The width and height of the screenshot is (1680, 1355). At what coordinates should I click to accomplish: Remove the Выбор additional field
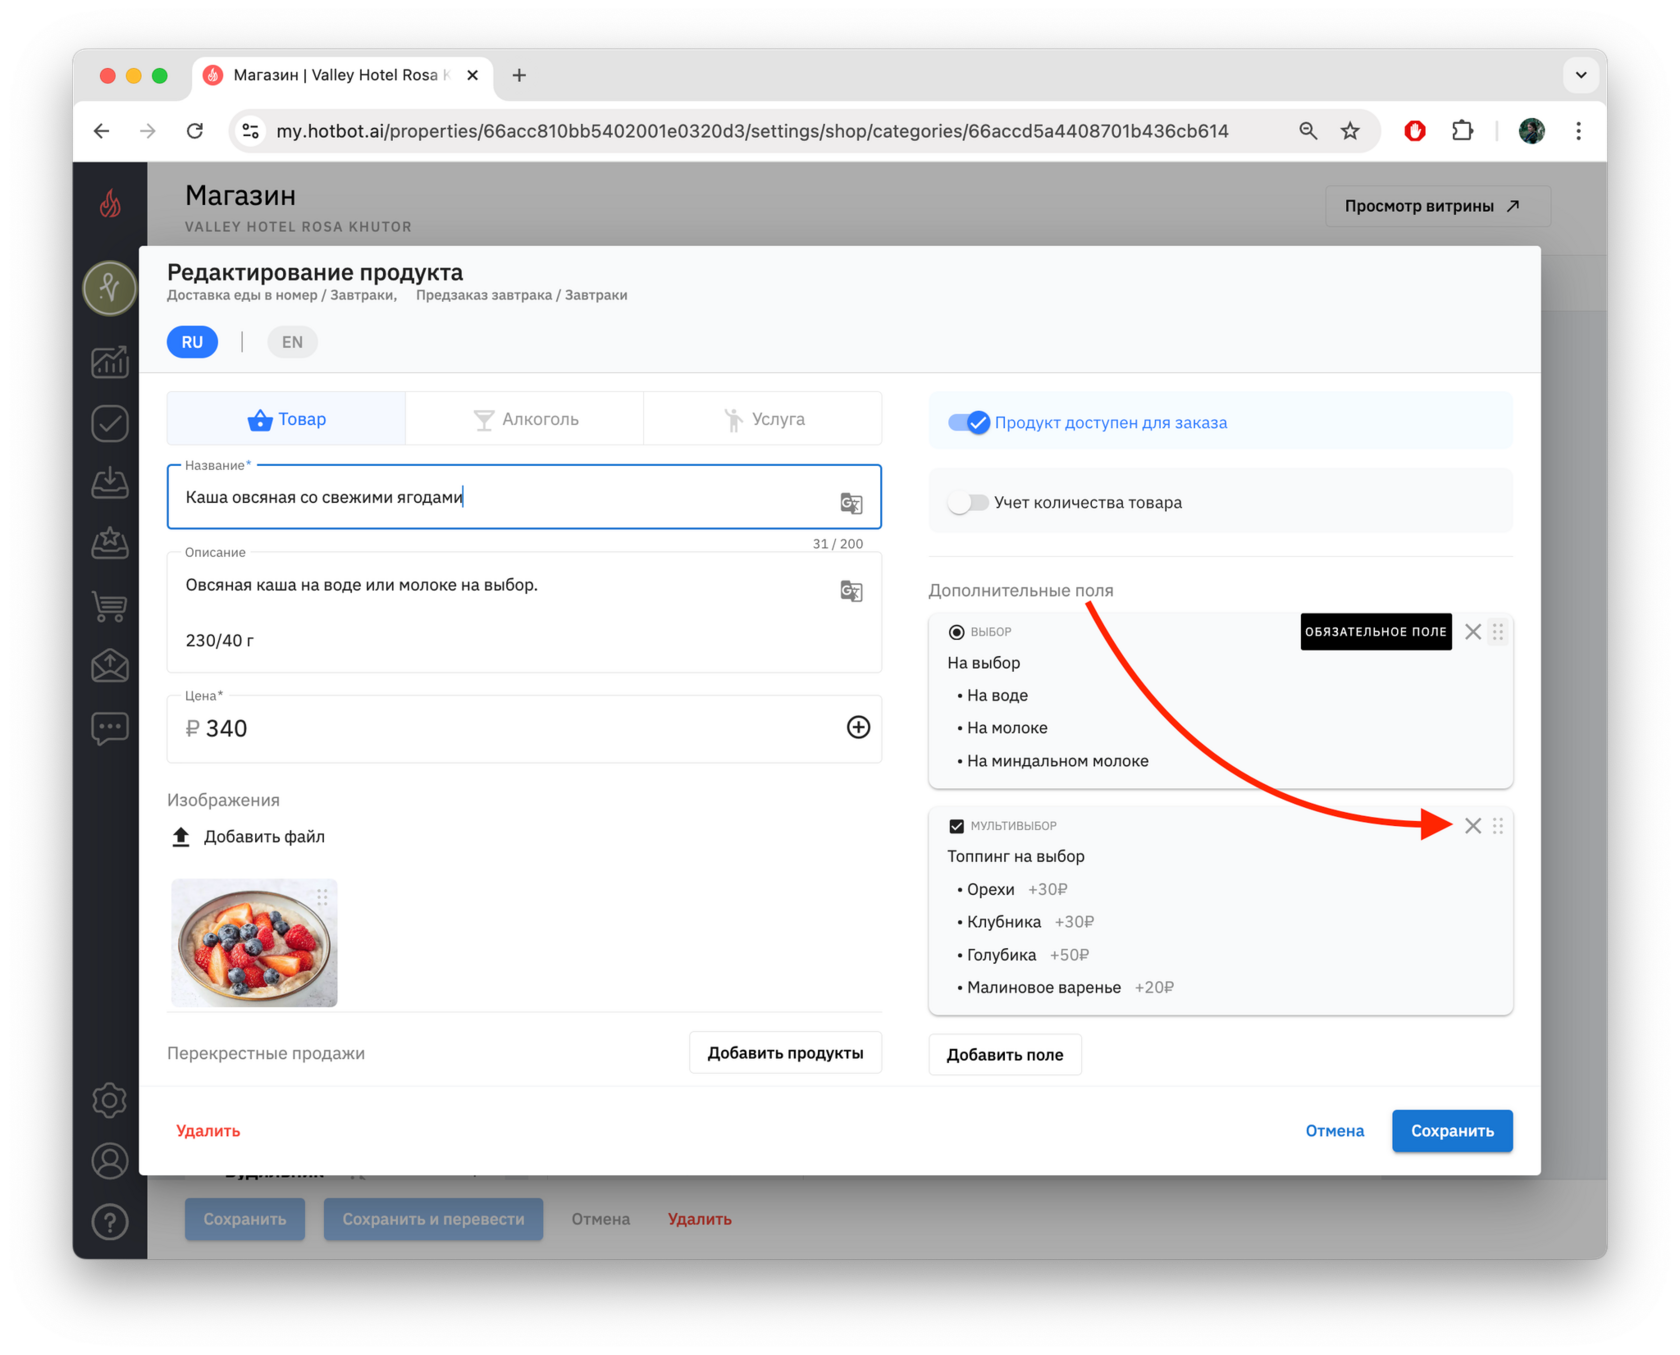(1473, 632)
